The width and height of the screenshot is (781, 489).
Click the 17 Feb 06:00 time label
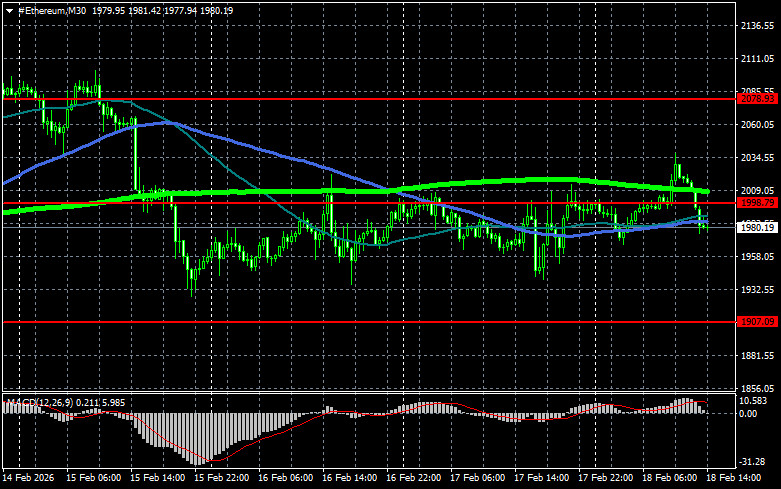click(x=478, y=478)
